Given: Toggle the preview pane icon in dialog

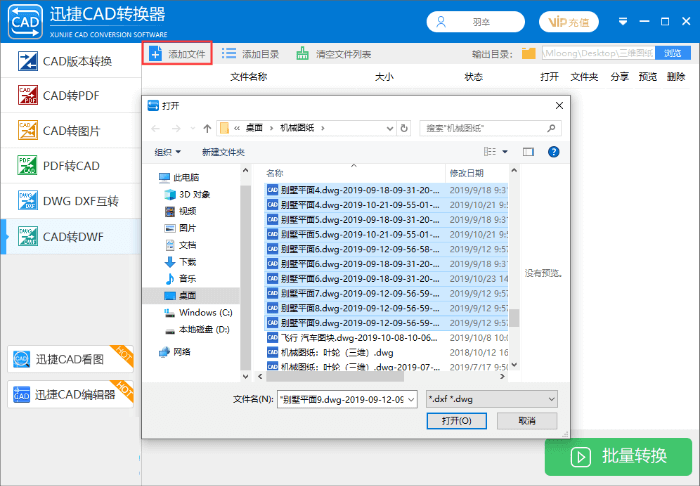Looking at the screenshot, I should (528, 152).
